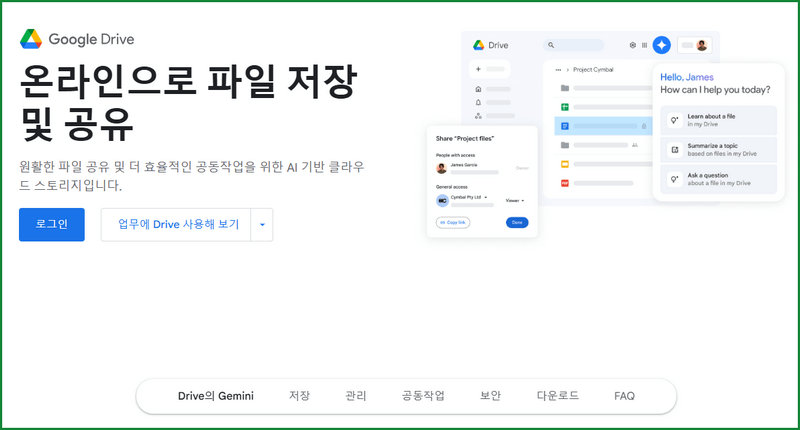The width and height of the screenshot is (800, 430).
Task: Click the three-dot breadcrumb before Project Cymbal
Action: tap(558, 69)
